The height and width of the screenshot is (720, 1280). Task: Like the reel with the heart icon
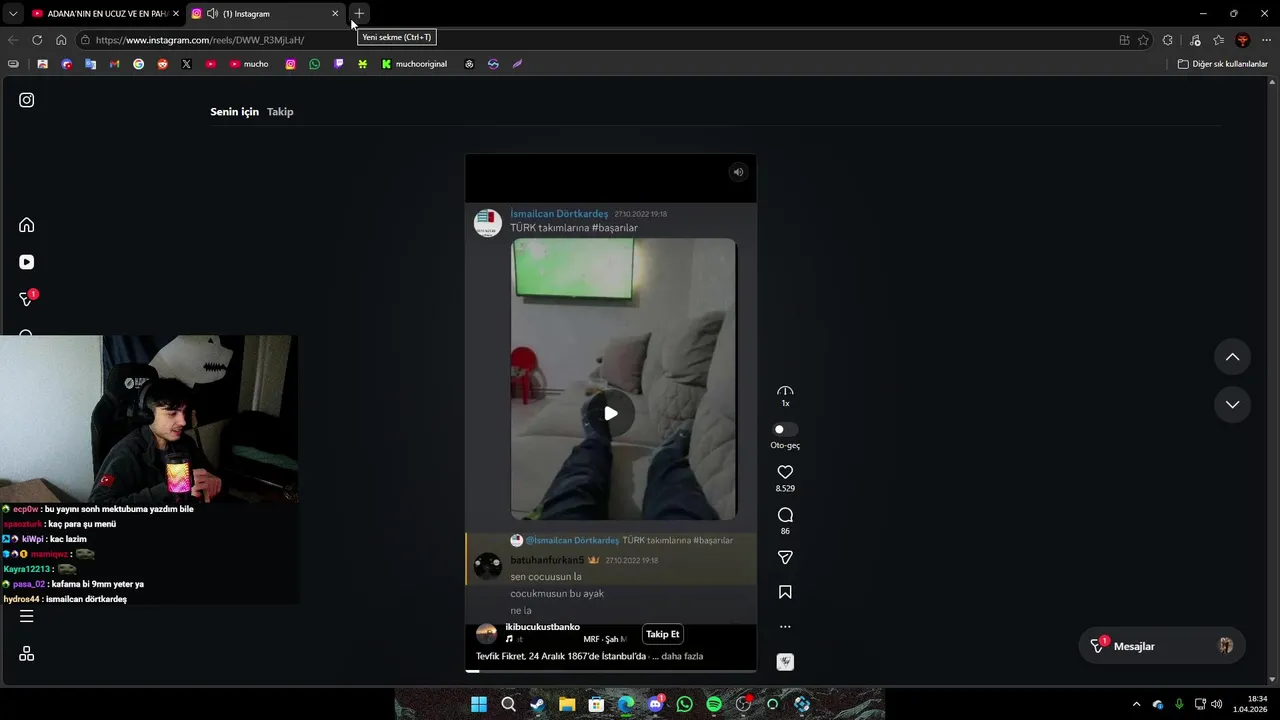pyautogui.click(x=785, y=472)
